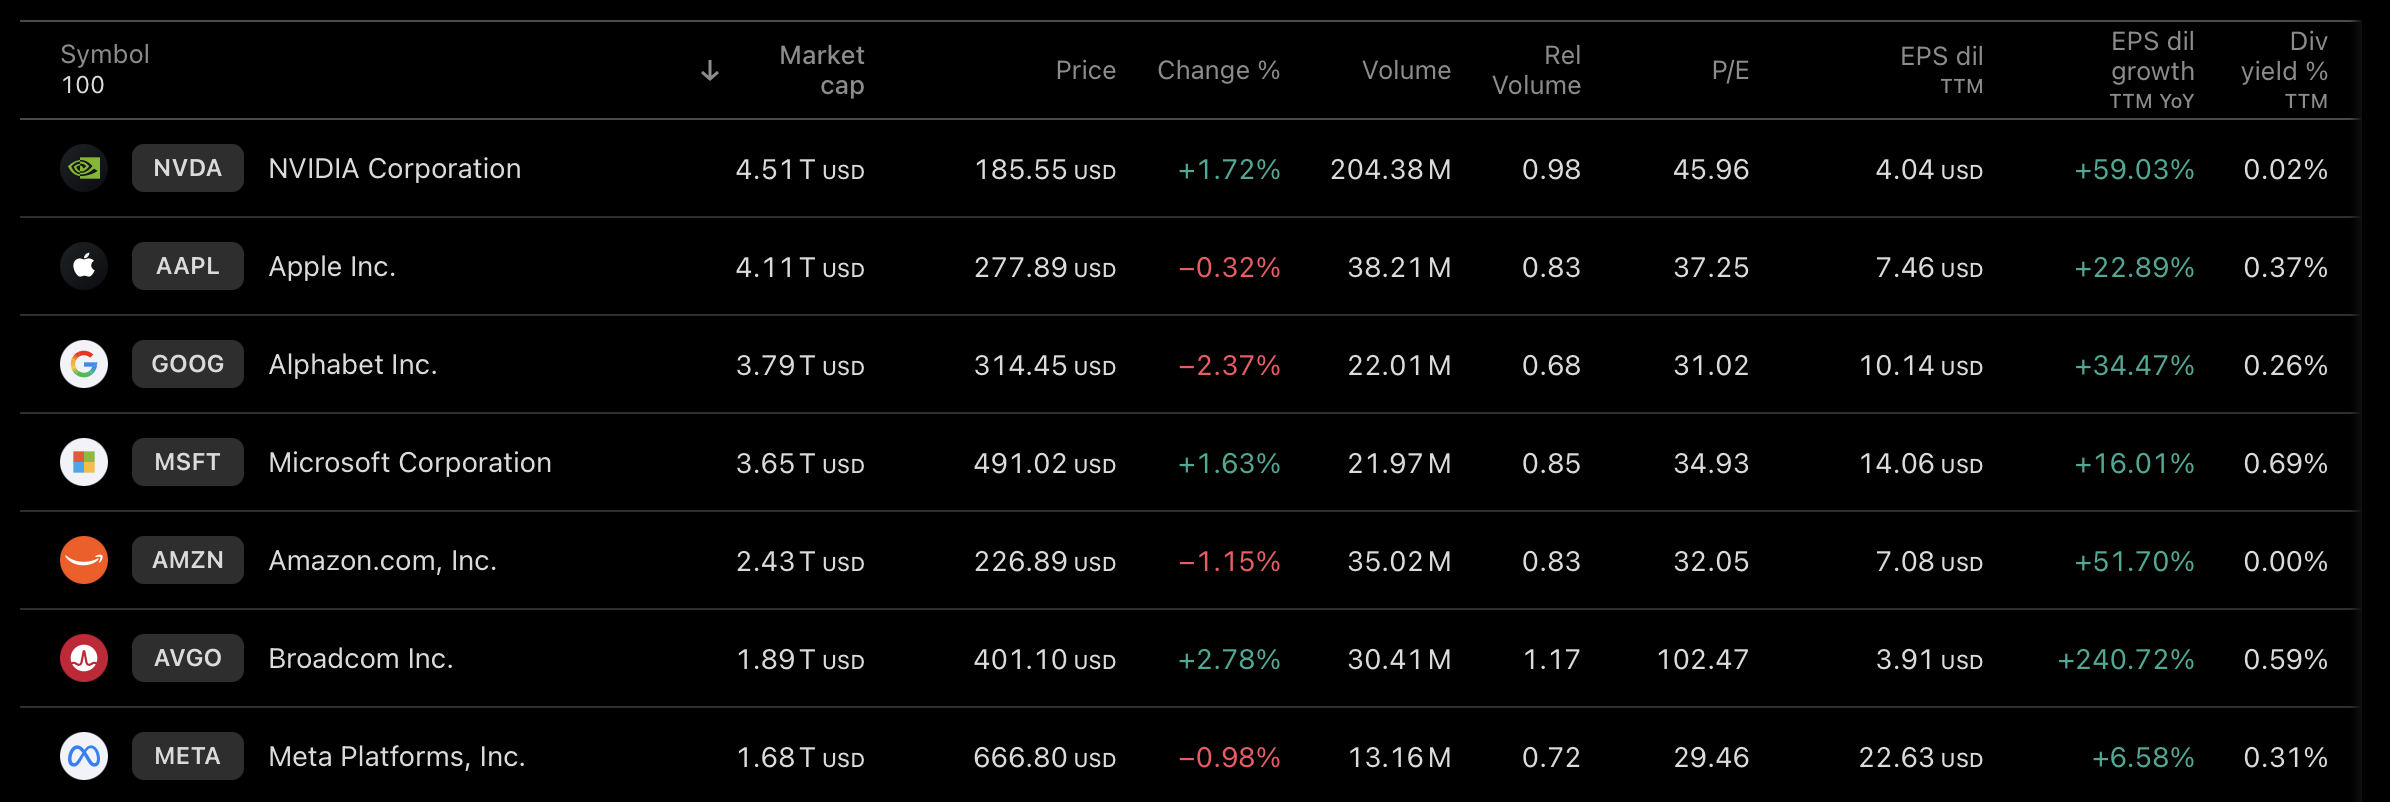Click the Alphabet Google logo icon
This screenshot has width=2390, height=802.
84,364
